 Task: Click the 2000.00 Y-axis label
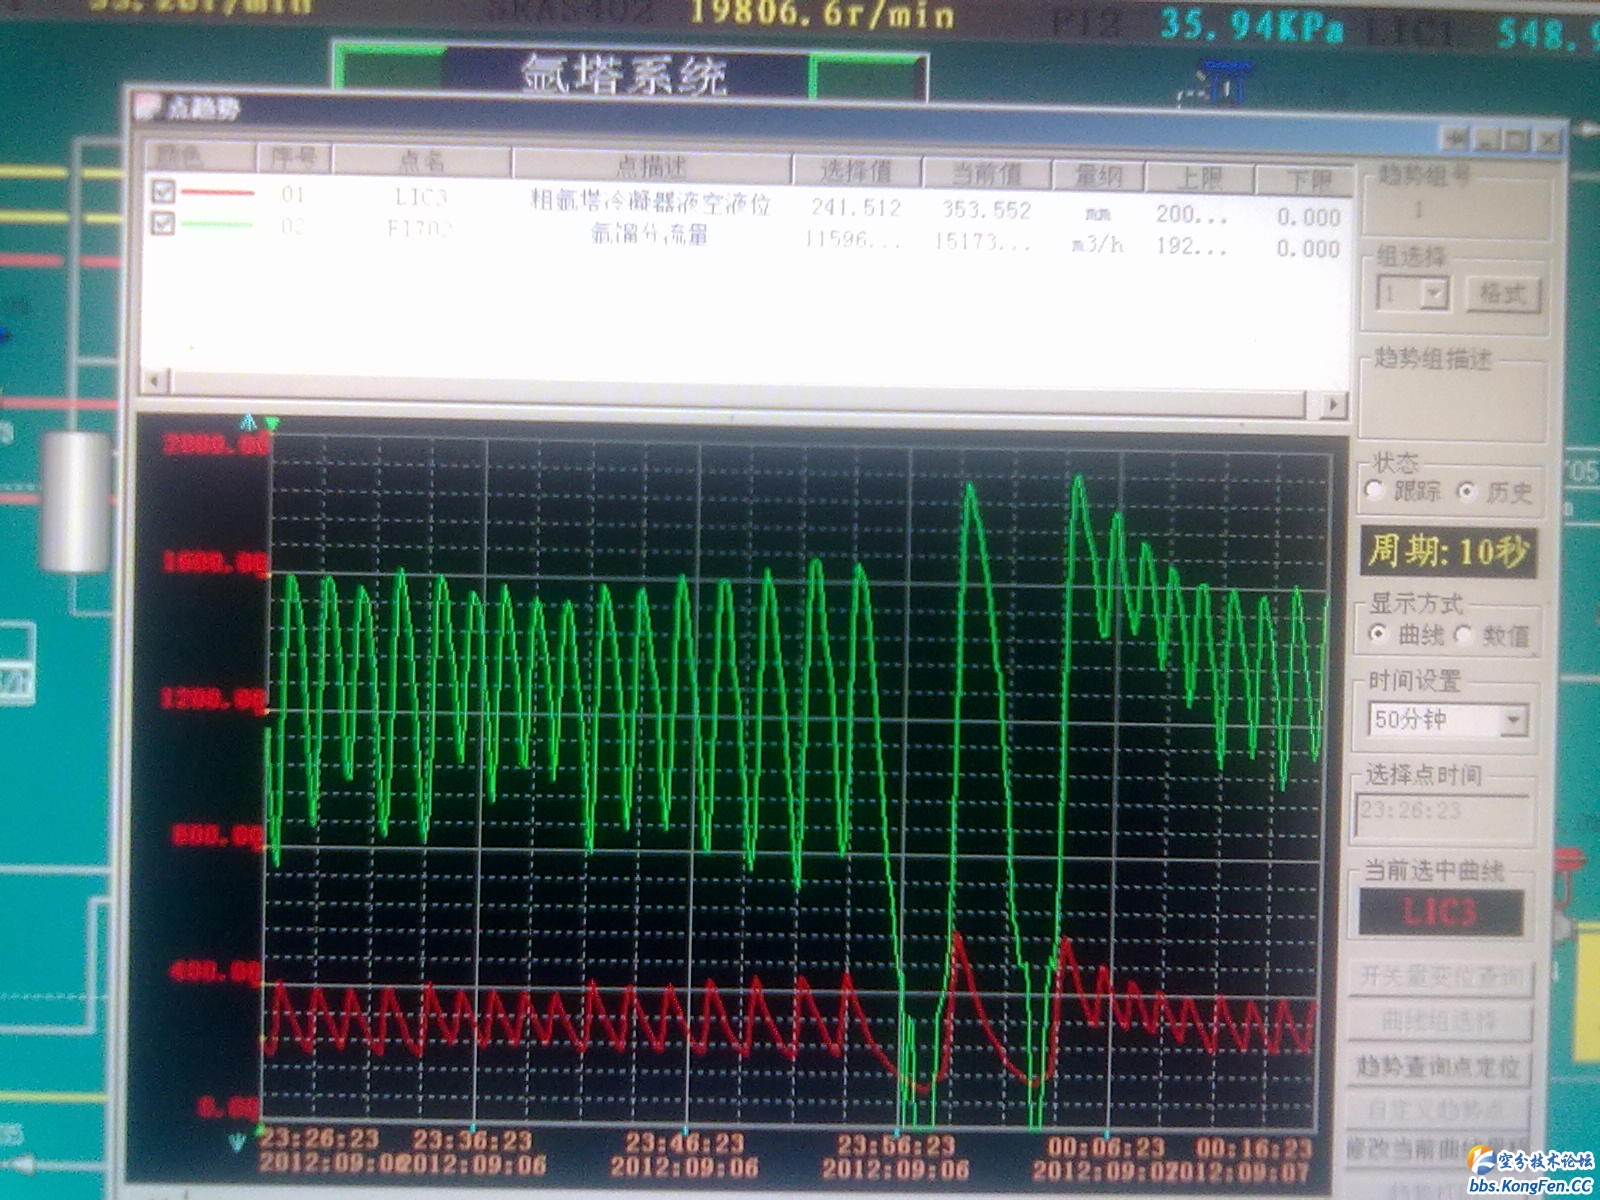[216, 444]
